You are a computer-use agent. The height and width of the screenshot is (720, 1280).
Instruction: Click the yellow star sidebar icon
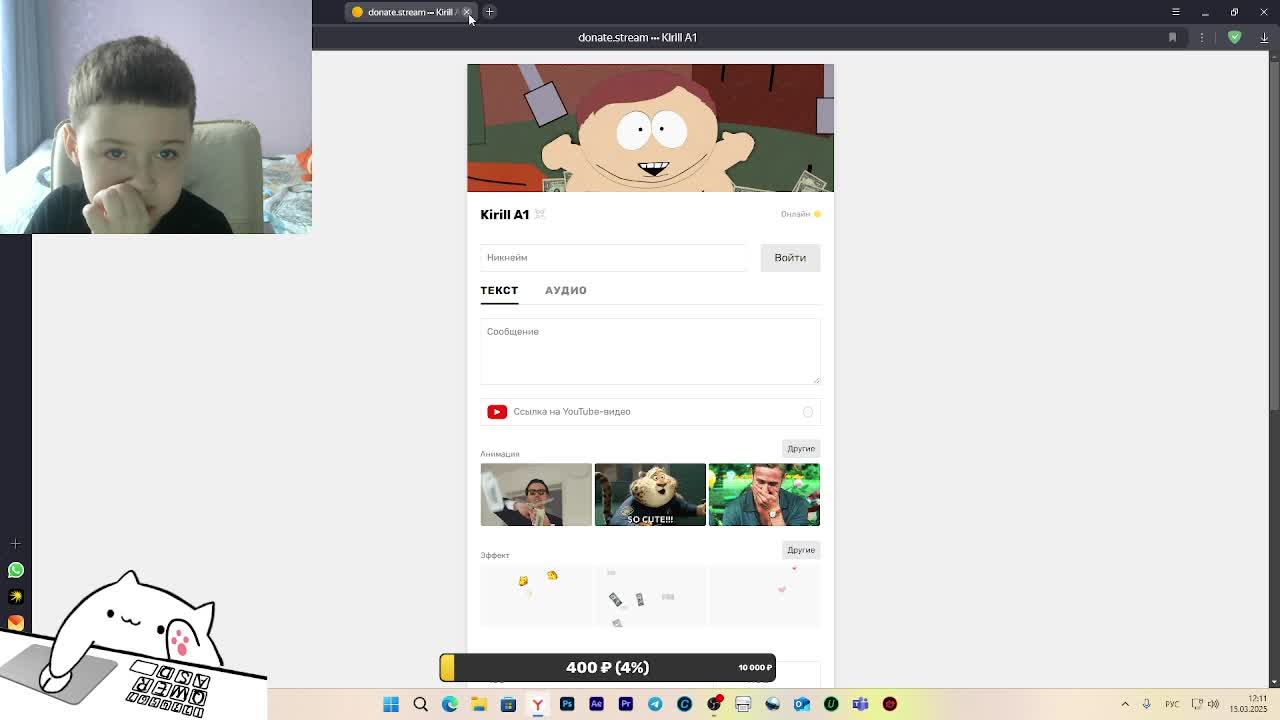coord(15,596)
